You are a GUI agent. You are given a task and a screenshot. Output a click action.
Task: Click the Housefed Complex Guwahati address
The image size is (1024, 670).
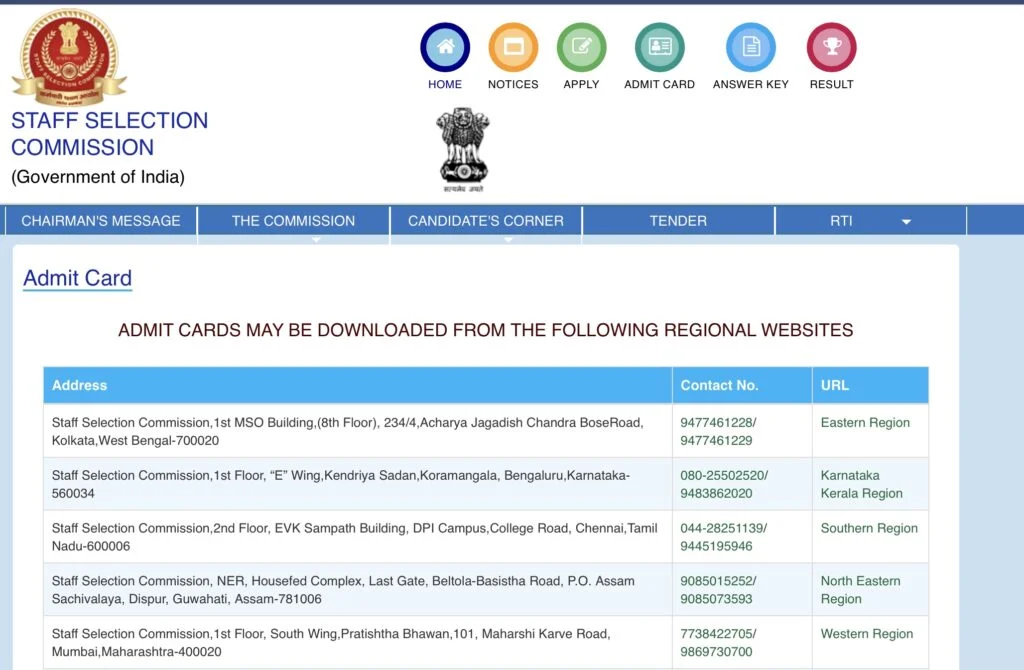tap(358, 590)
